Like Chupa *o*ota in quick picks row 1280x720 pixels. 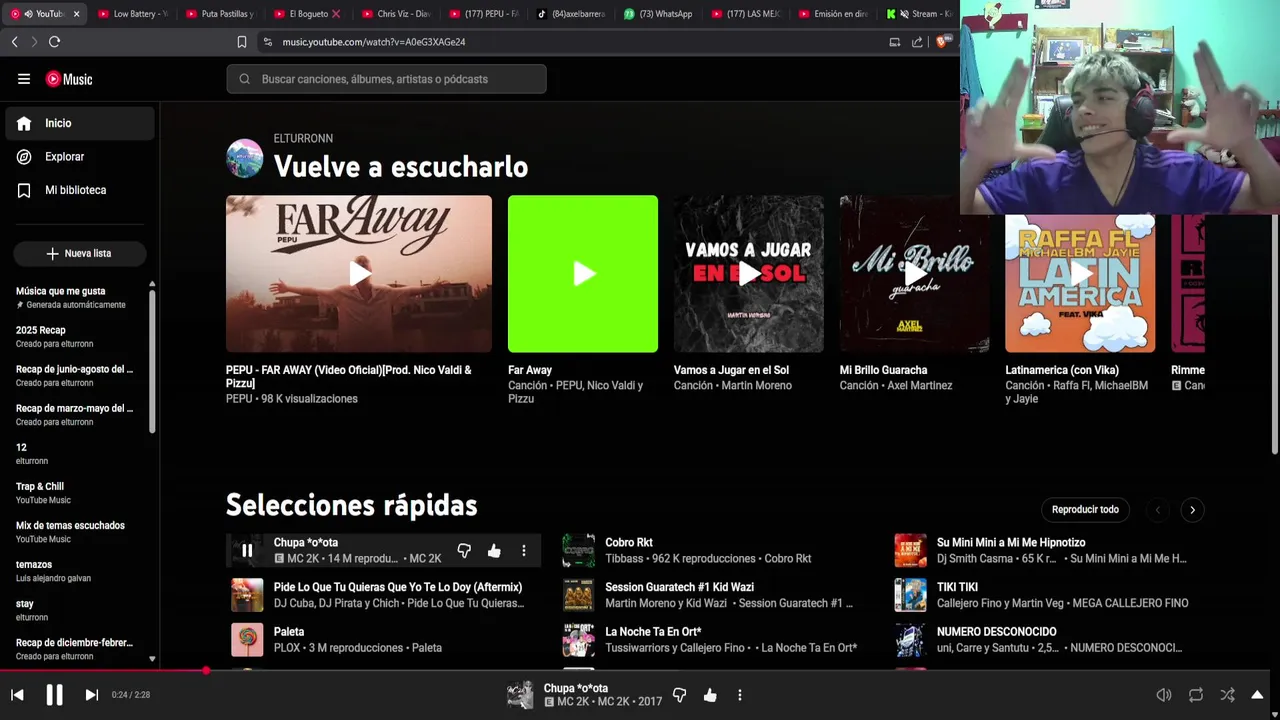(494, 551)
